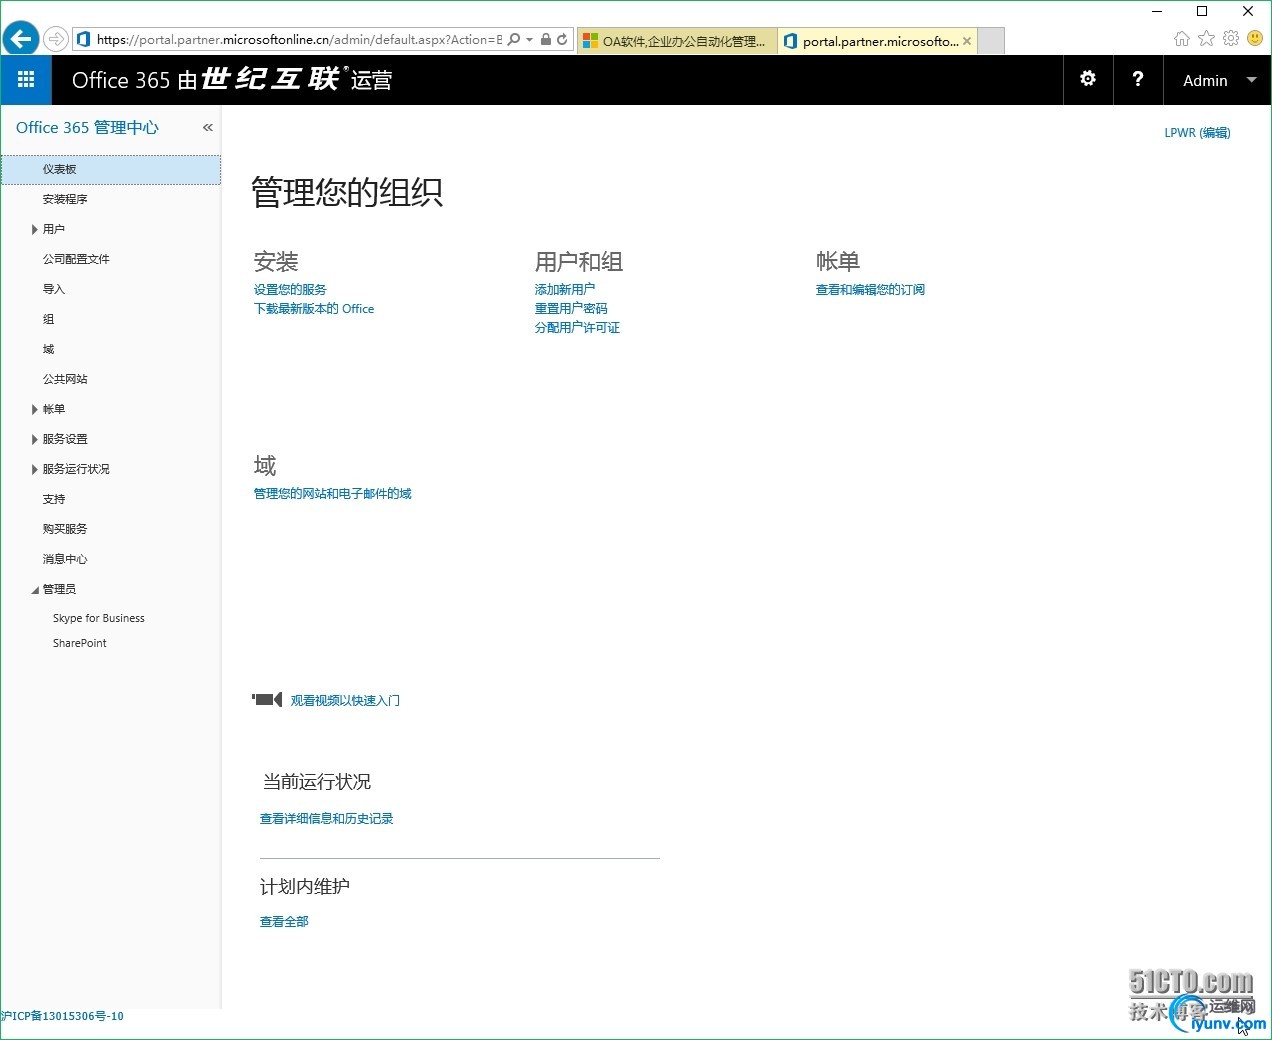Click the Office 365 管理中心 title
Image resolution: width=1272 pixels, height=1040 pixels.
pyautogui.click(x=87, y=127)
